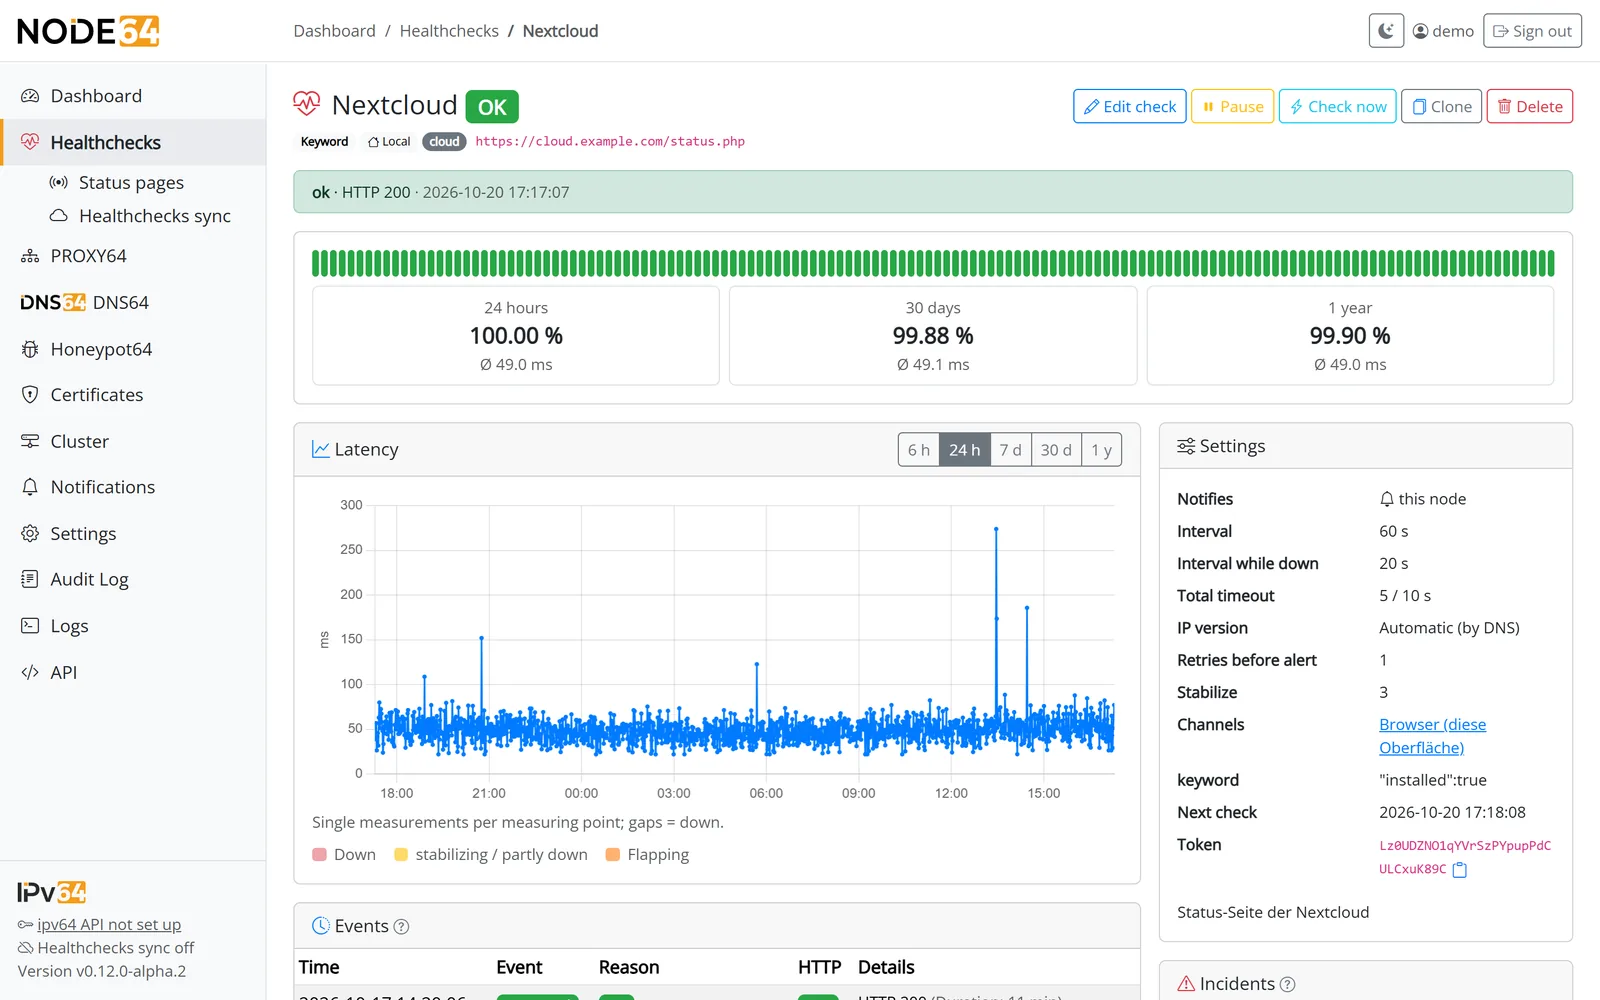Switch latency chart to 1 y
This screenshot has height=1000, width=1600.
point(1101,450)
